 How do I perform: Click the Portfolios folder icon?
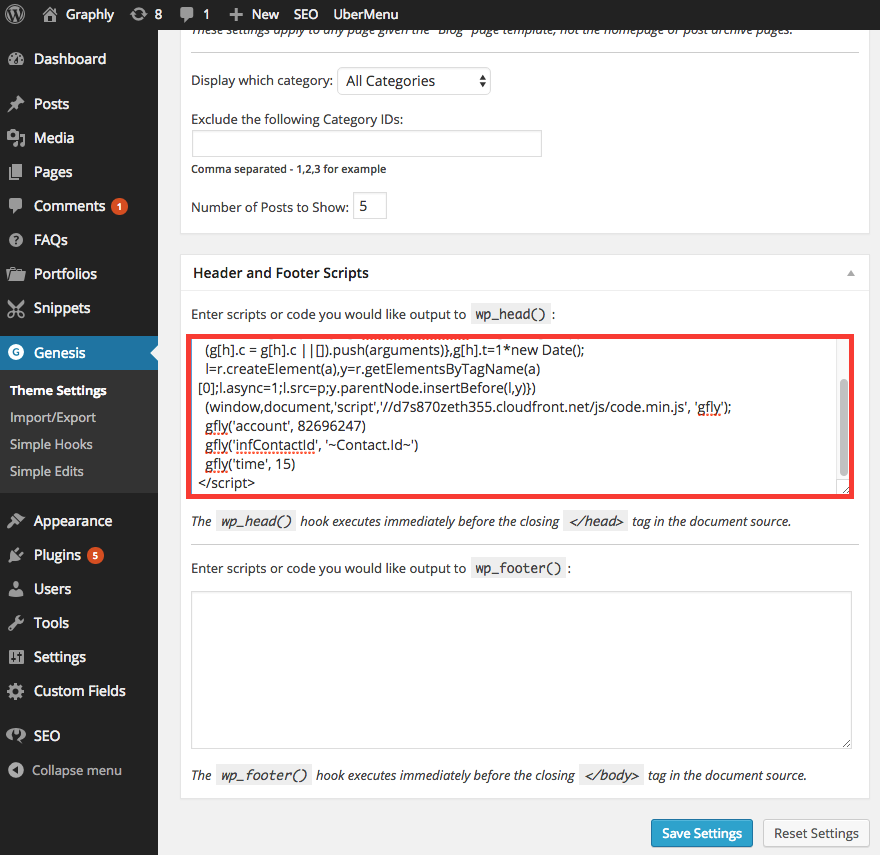[16, 274]
